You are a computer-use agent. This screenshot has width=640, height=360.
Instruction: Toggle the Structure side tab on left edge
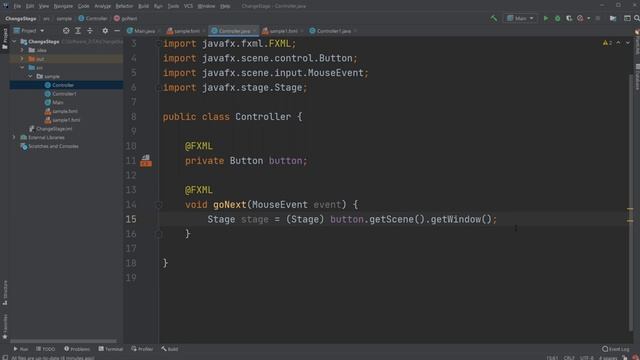click(x=5, y=293)
